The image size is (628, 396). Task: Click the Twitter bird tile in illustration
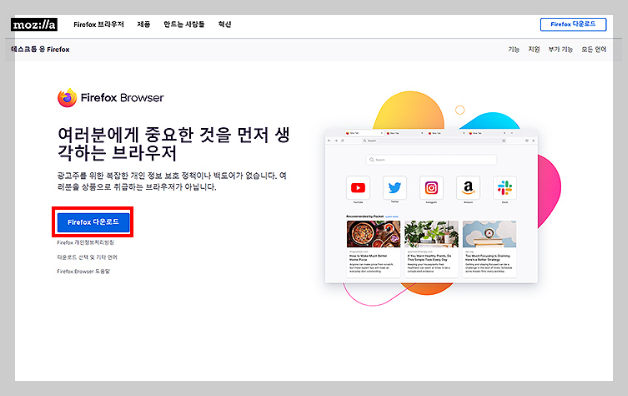395,187
